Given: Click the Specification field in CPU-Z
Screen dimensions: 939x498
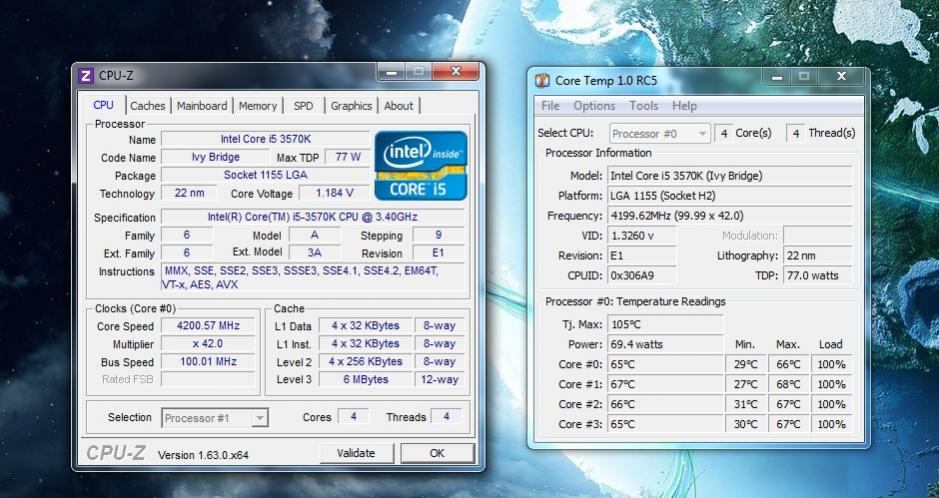Looking at the screenshot, I should point(313,217).
